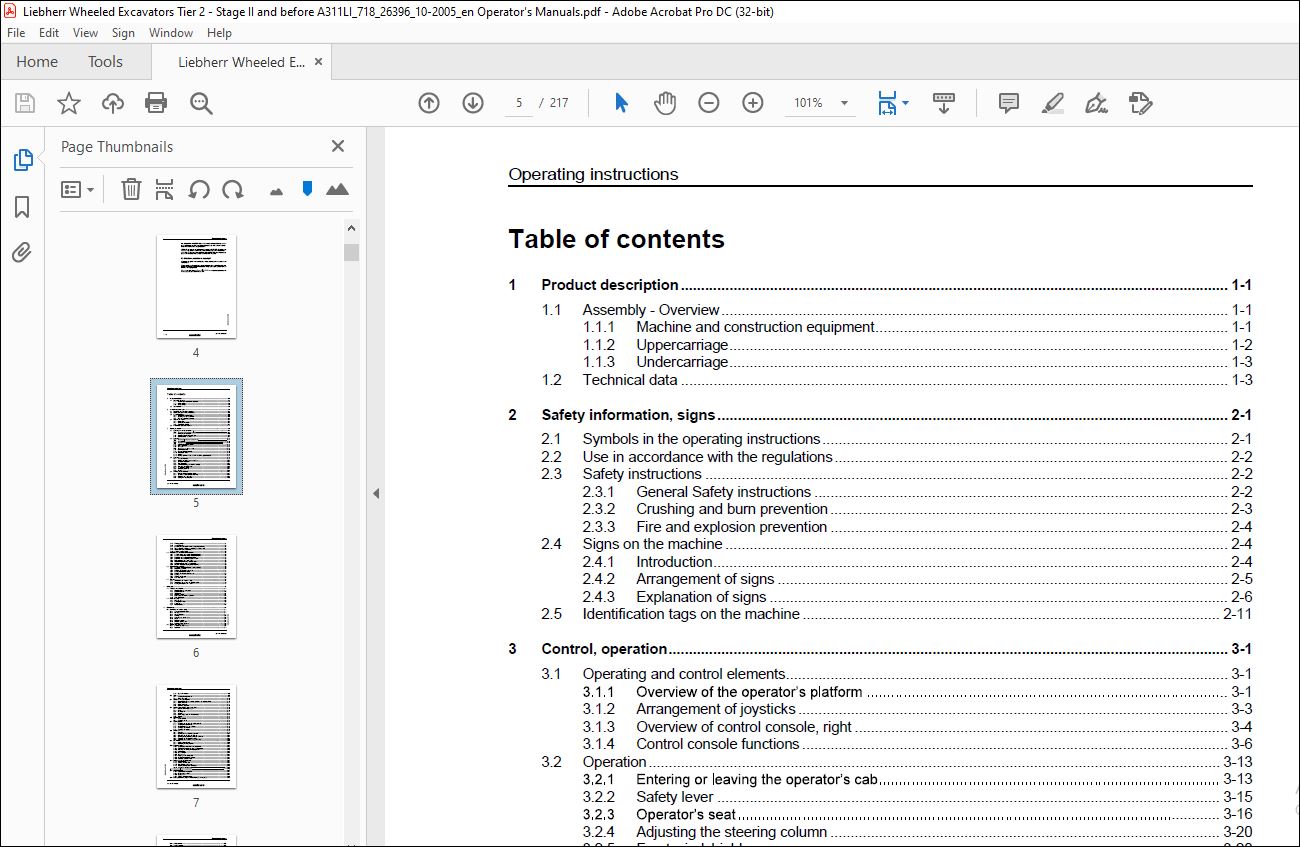
Task: Add the document to bookmarks (star)
Action: [x=69, y=103]
